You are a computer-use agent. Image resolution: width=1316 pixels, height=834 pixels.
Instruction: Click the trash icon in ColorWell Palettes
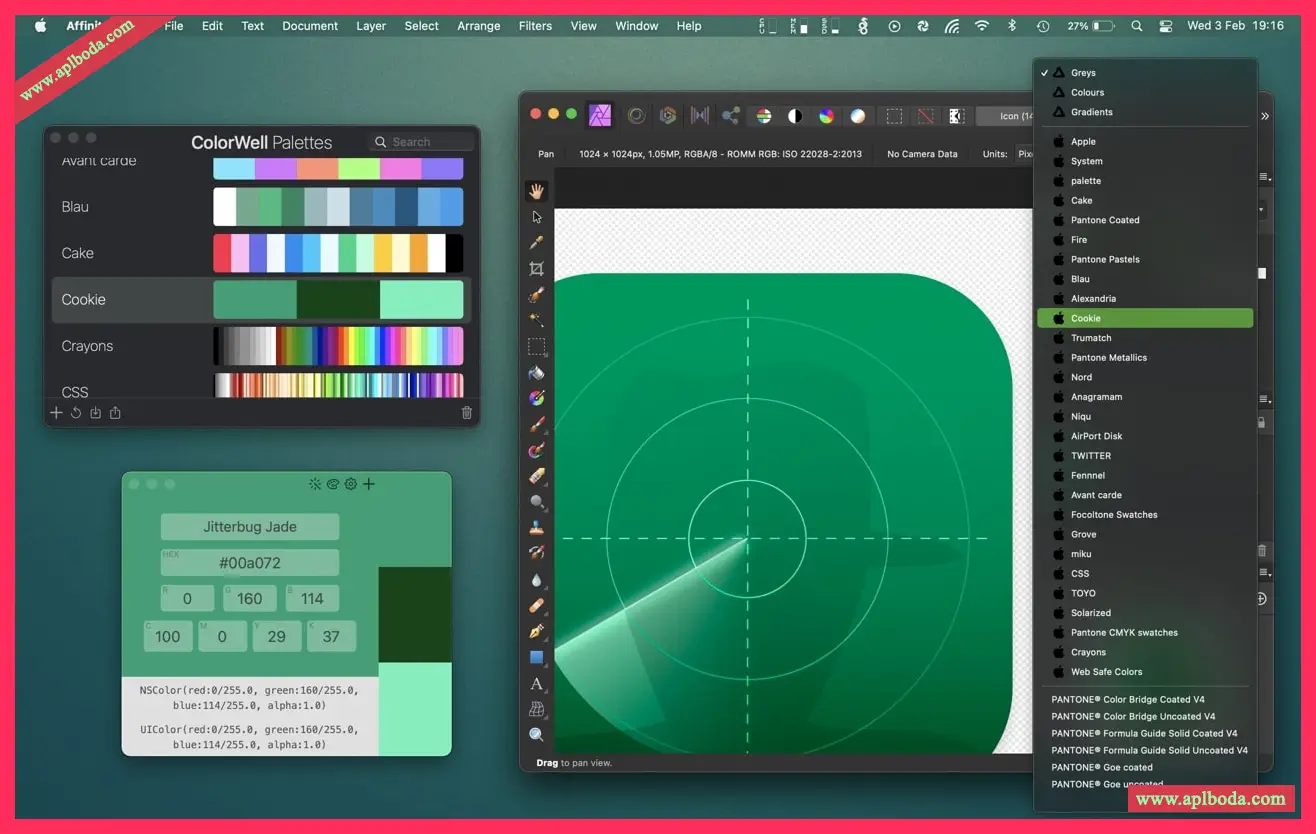click(x=467, y=413)
